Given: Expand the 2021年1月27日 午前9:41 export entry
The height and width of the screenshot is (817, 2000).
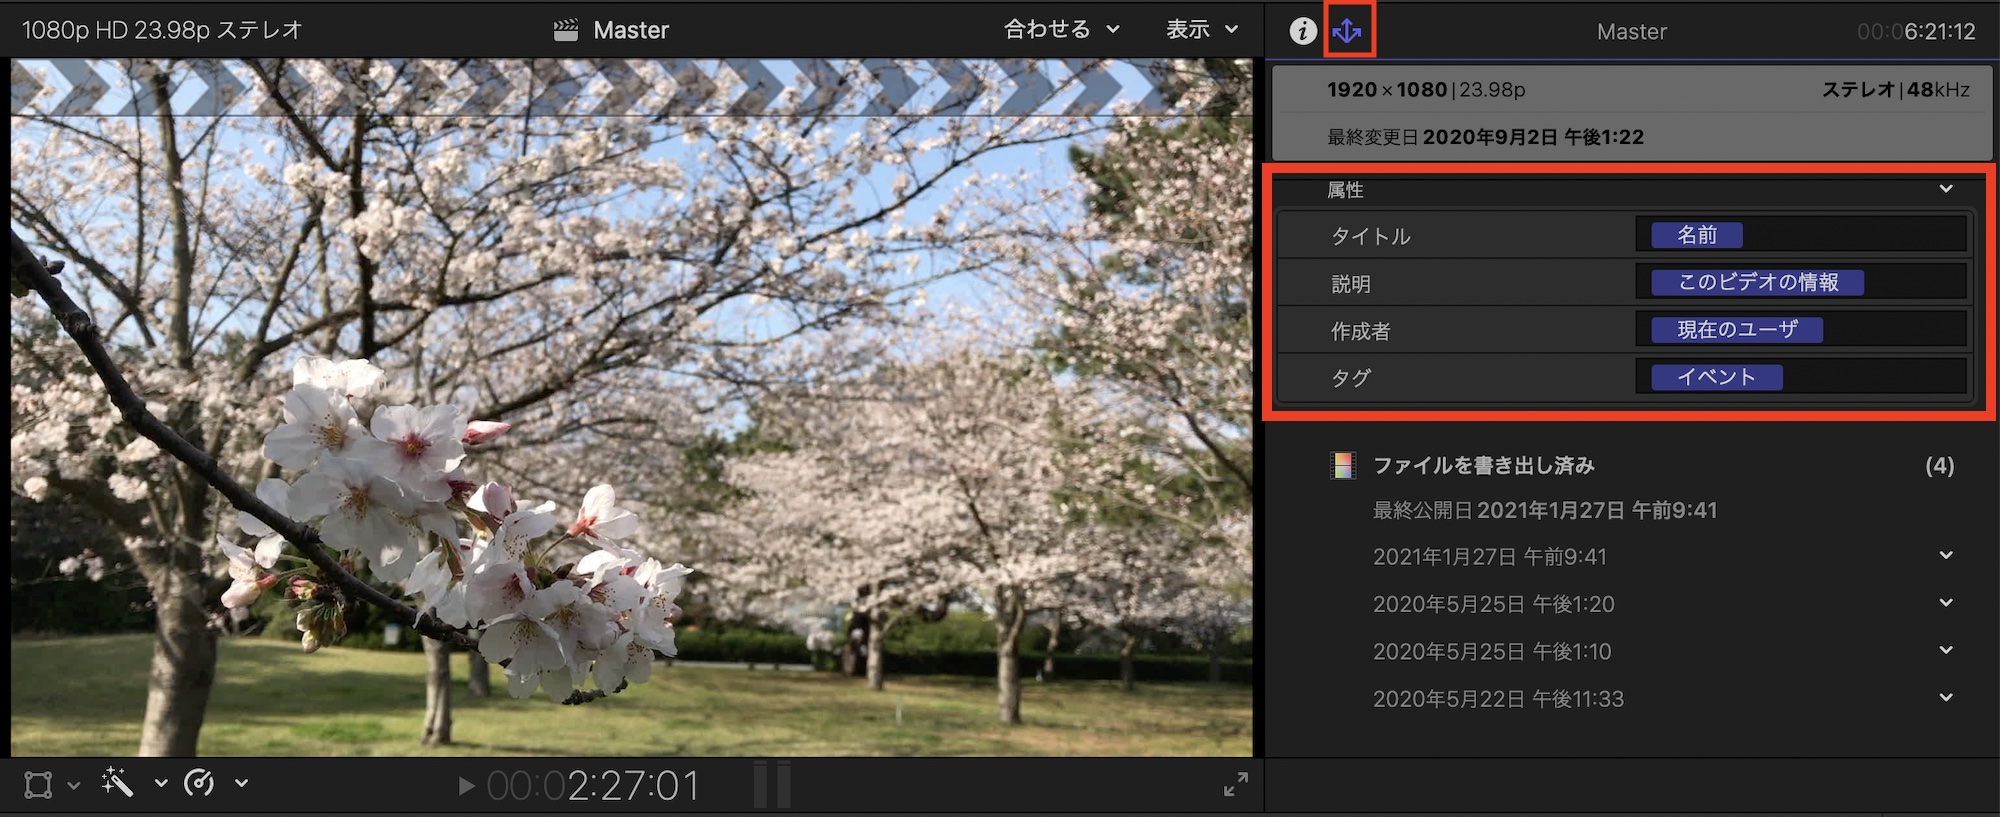Looking at the screenshot, I should [1946, 556].
